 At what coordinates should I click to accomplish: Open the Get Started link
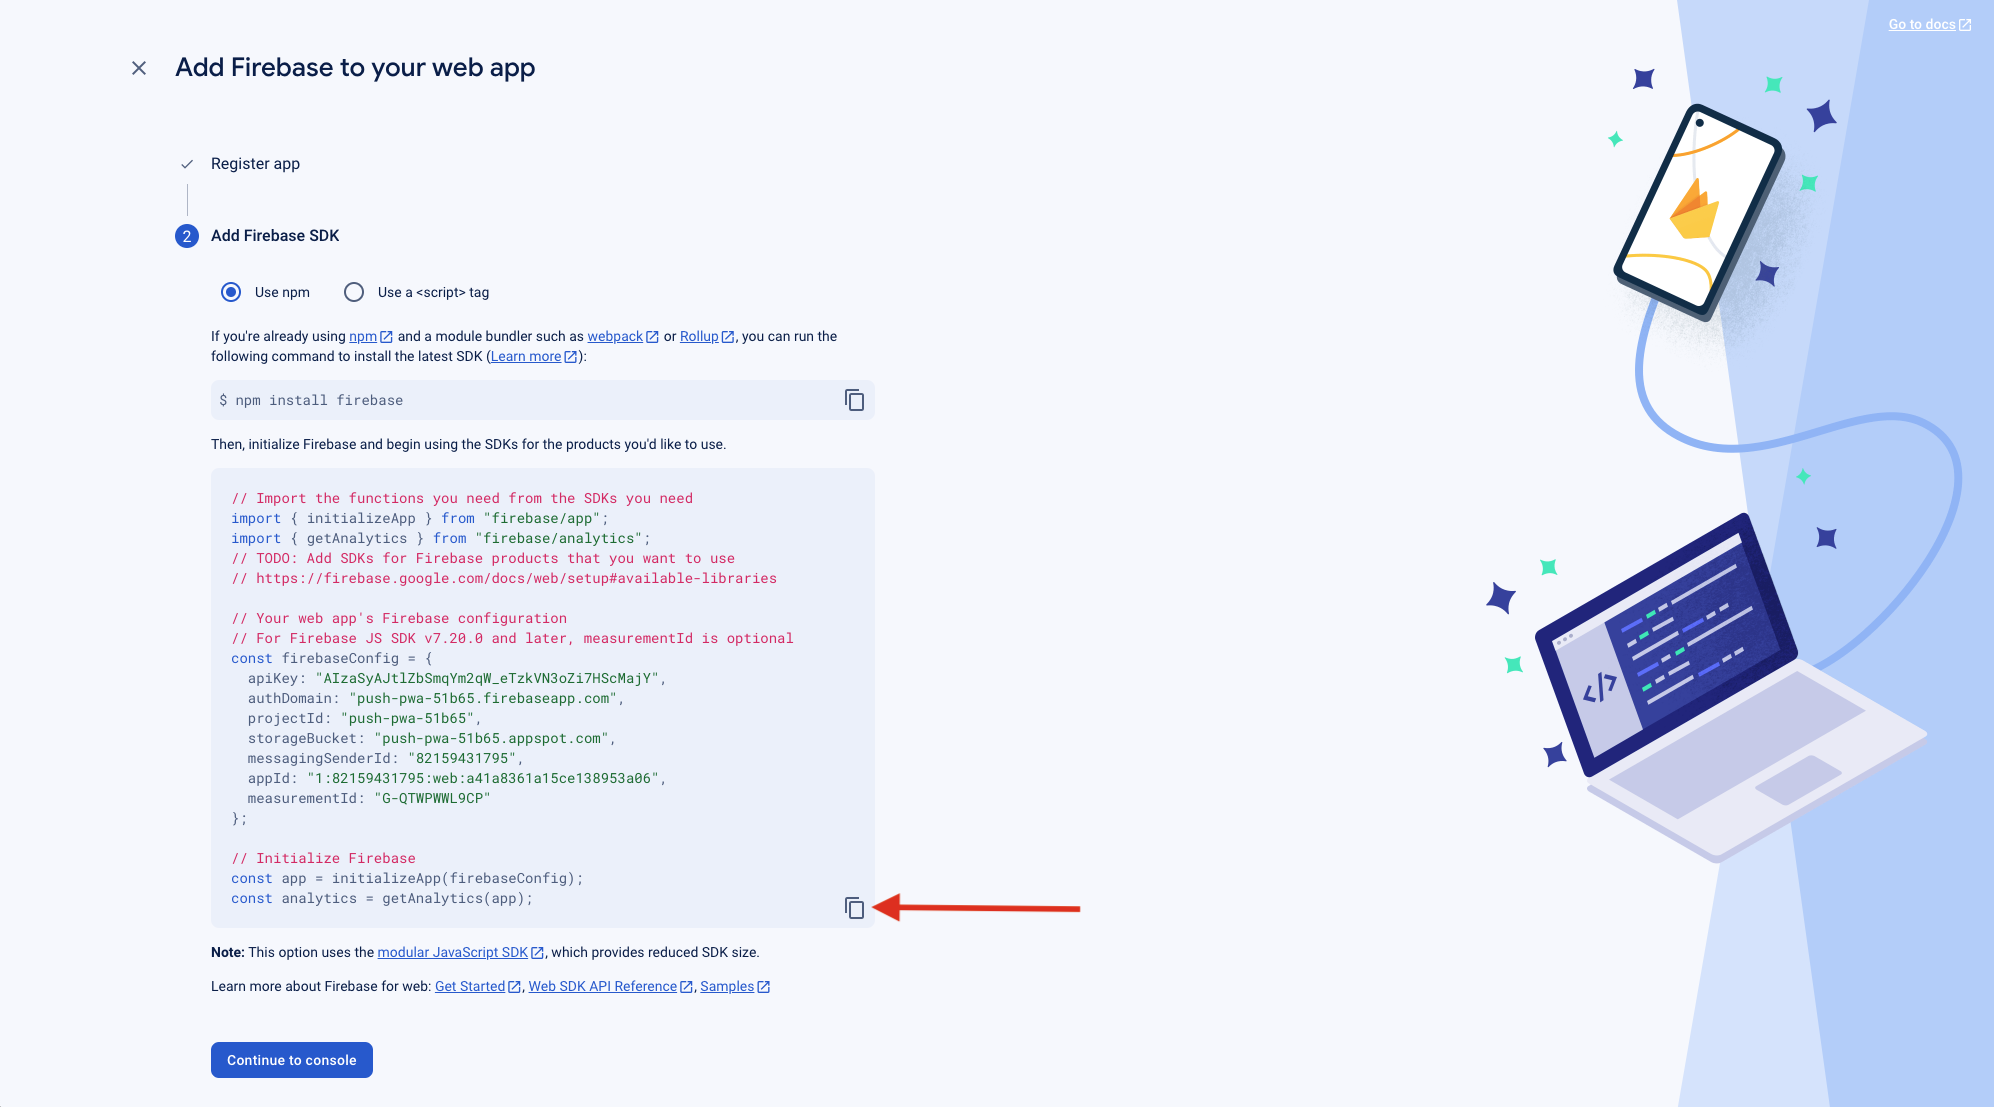point(470,987)
